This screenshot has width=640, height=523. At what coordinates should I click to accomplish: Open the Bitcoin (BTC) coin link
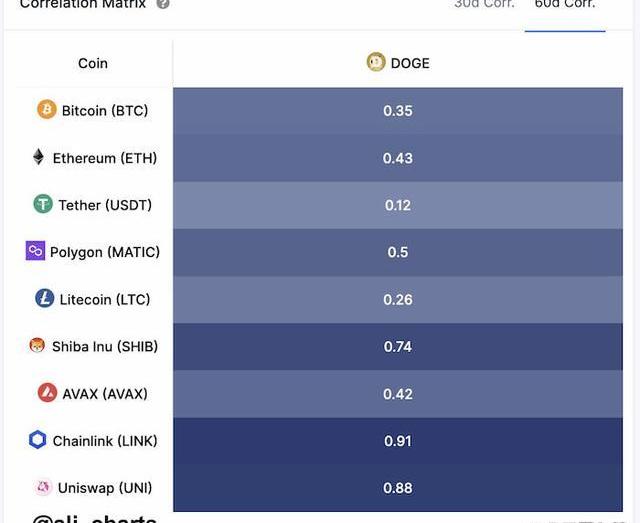point(105,110)
